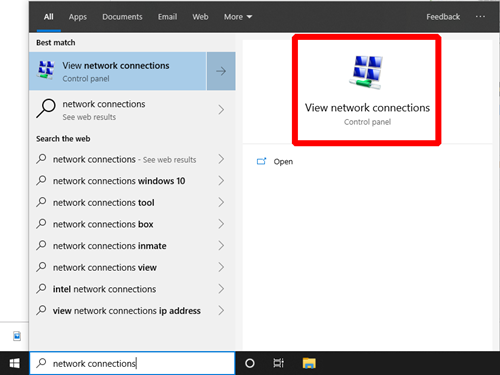
Task: Click View network connections icon in best match
Action: [46, 70]
